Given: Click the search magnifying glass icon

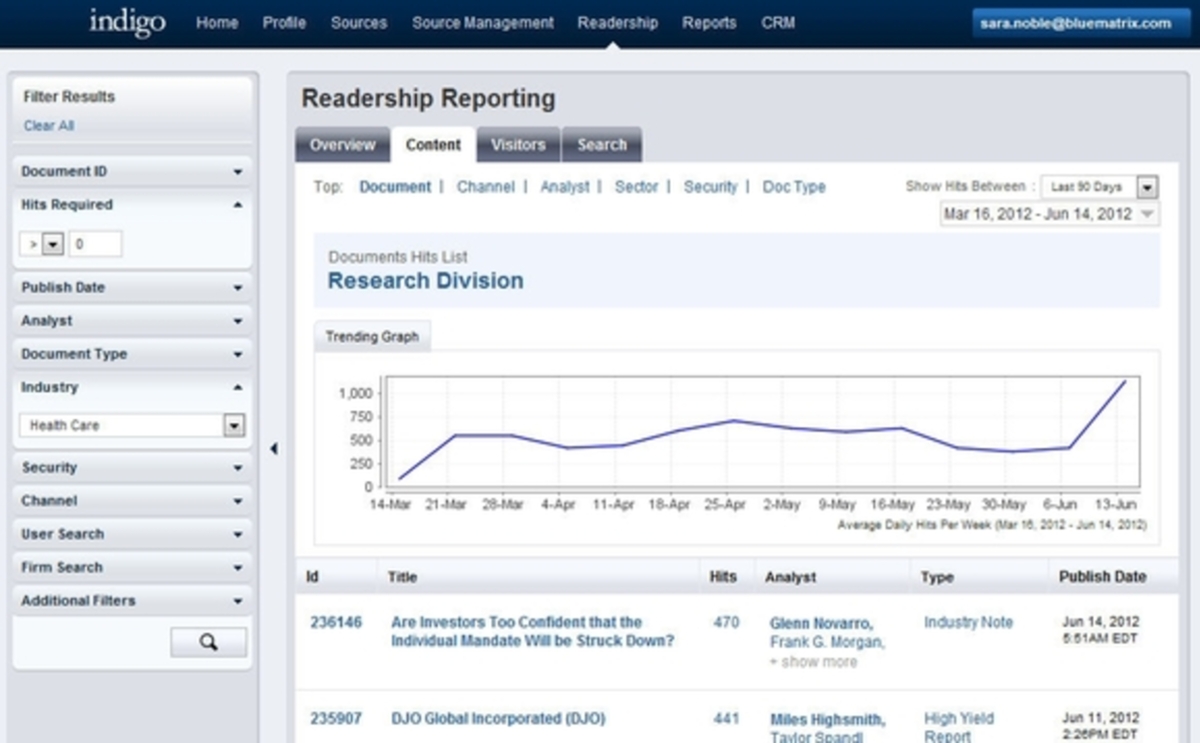Looking at the screenshot, I should pyautogui.click(x=208, y=641).
